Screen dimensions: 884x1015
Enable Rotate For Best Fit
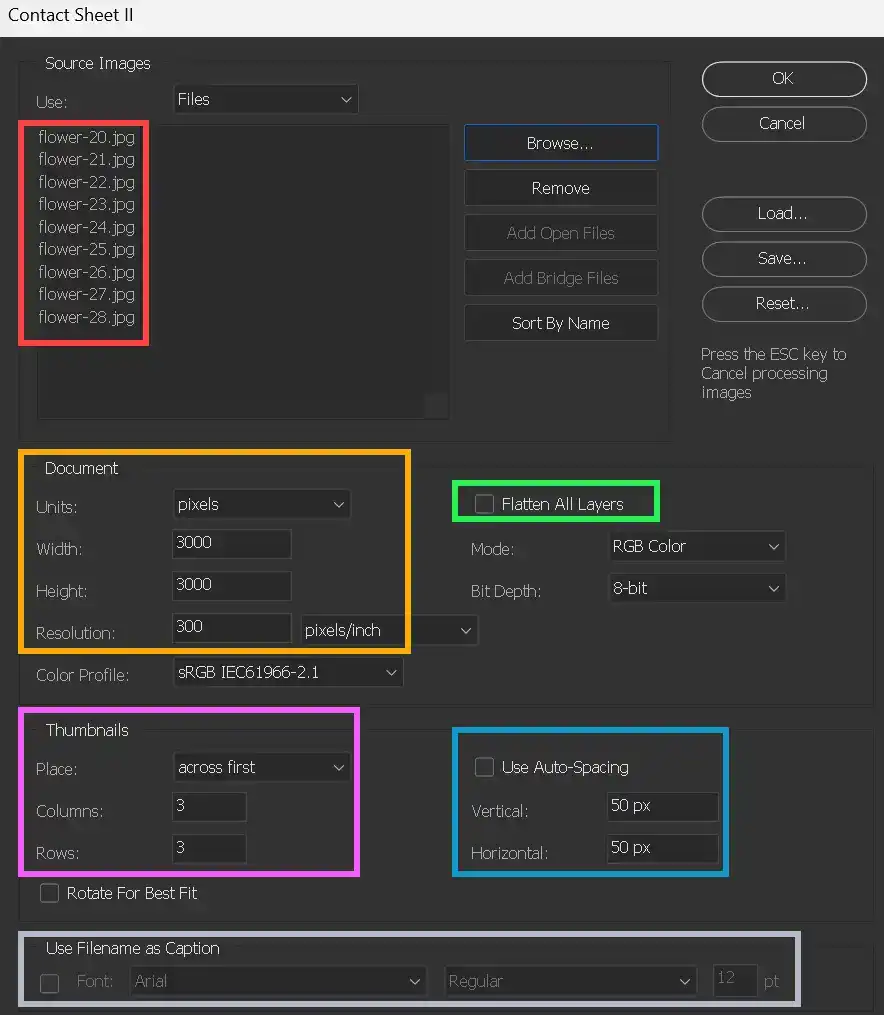coord(49,893)
